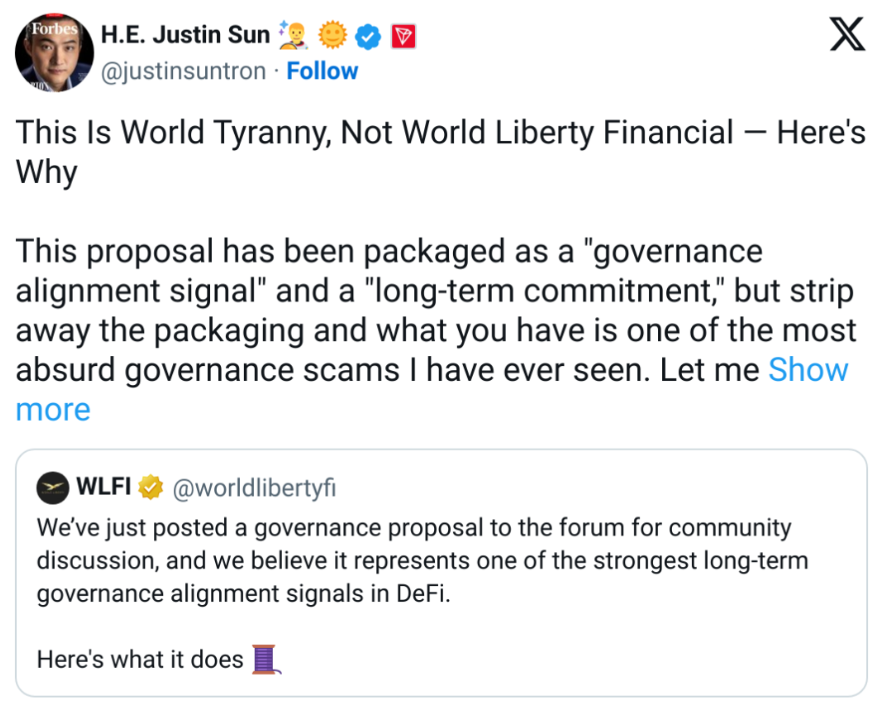888x704 pixels.
Task: Open the @justinsuntron handle link
Action: click(x=186, y=71)
